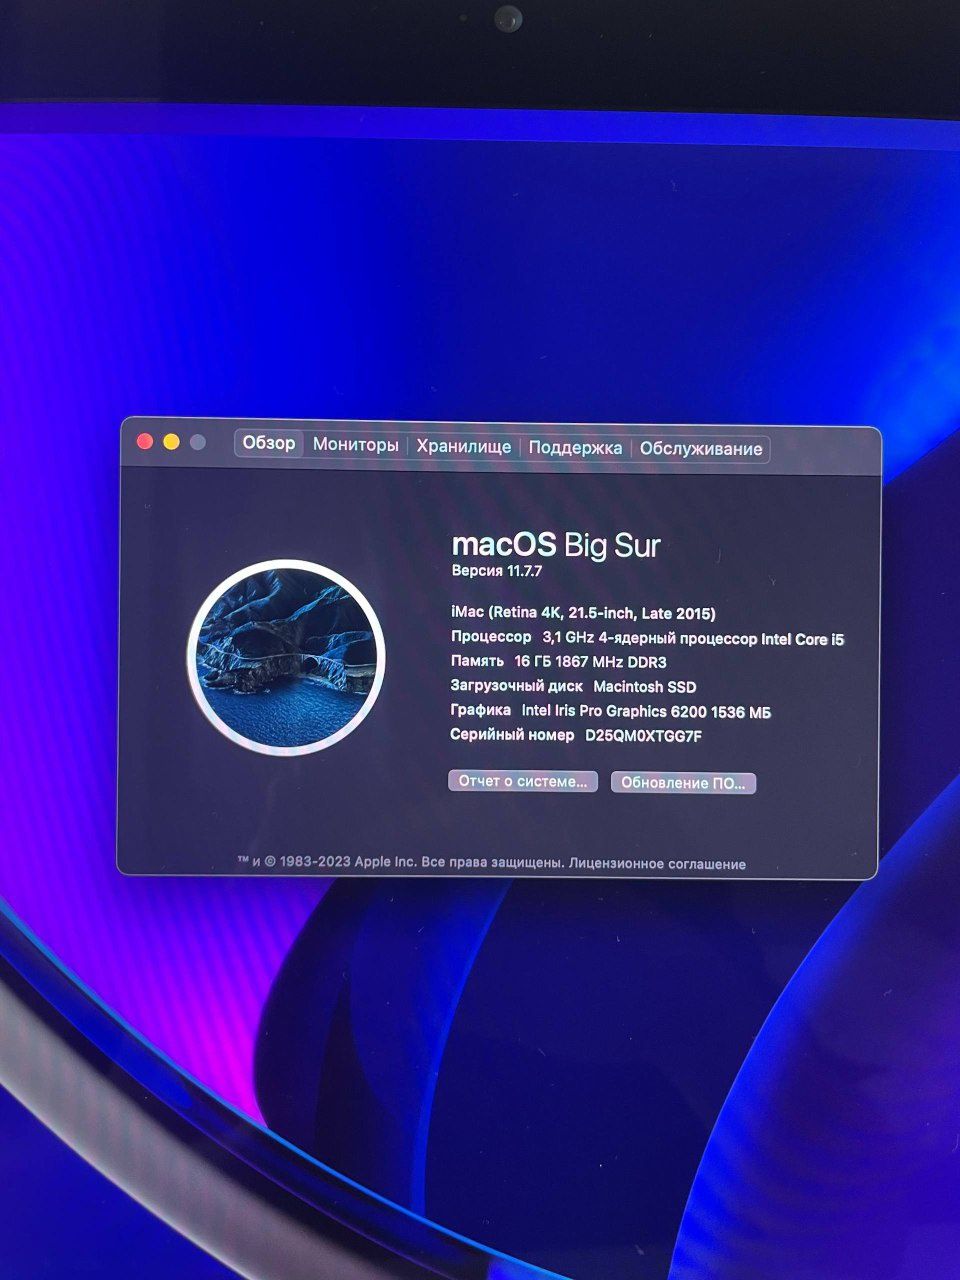Click the 3,1 GHz Intel Core i5 line
Viewport: 960px width, 1280px height.
693,638
